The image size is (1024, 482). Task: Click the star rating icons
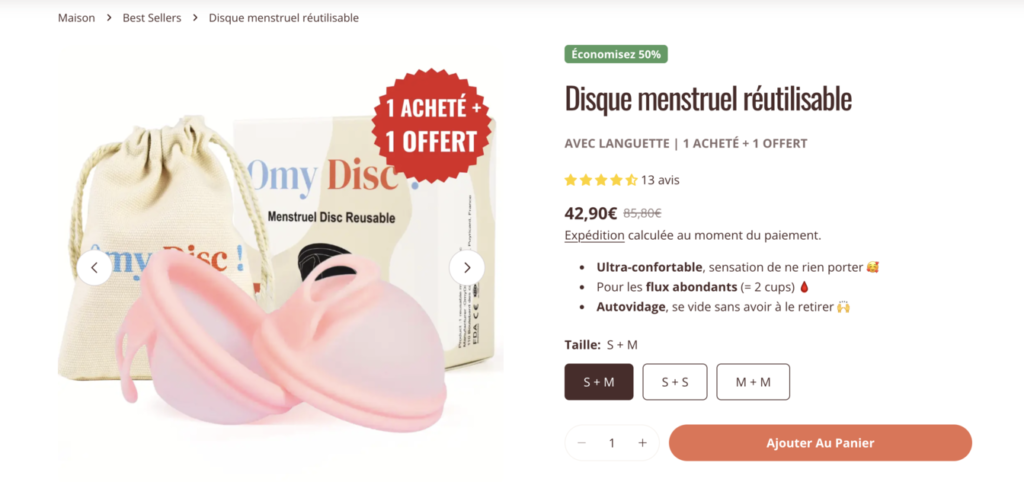(601, 180)
